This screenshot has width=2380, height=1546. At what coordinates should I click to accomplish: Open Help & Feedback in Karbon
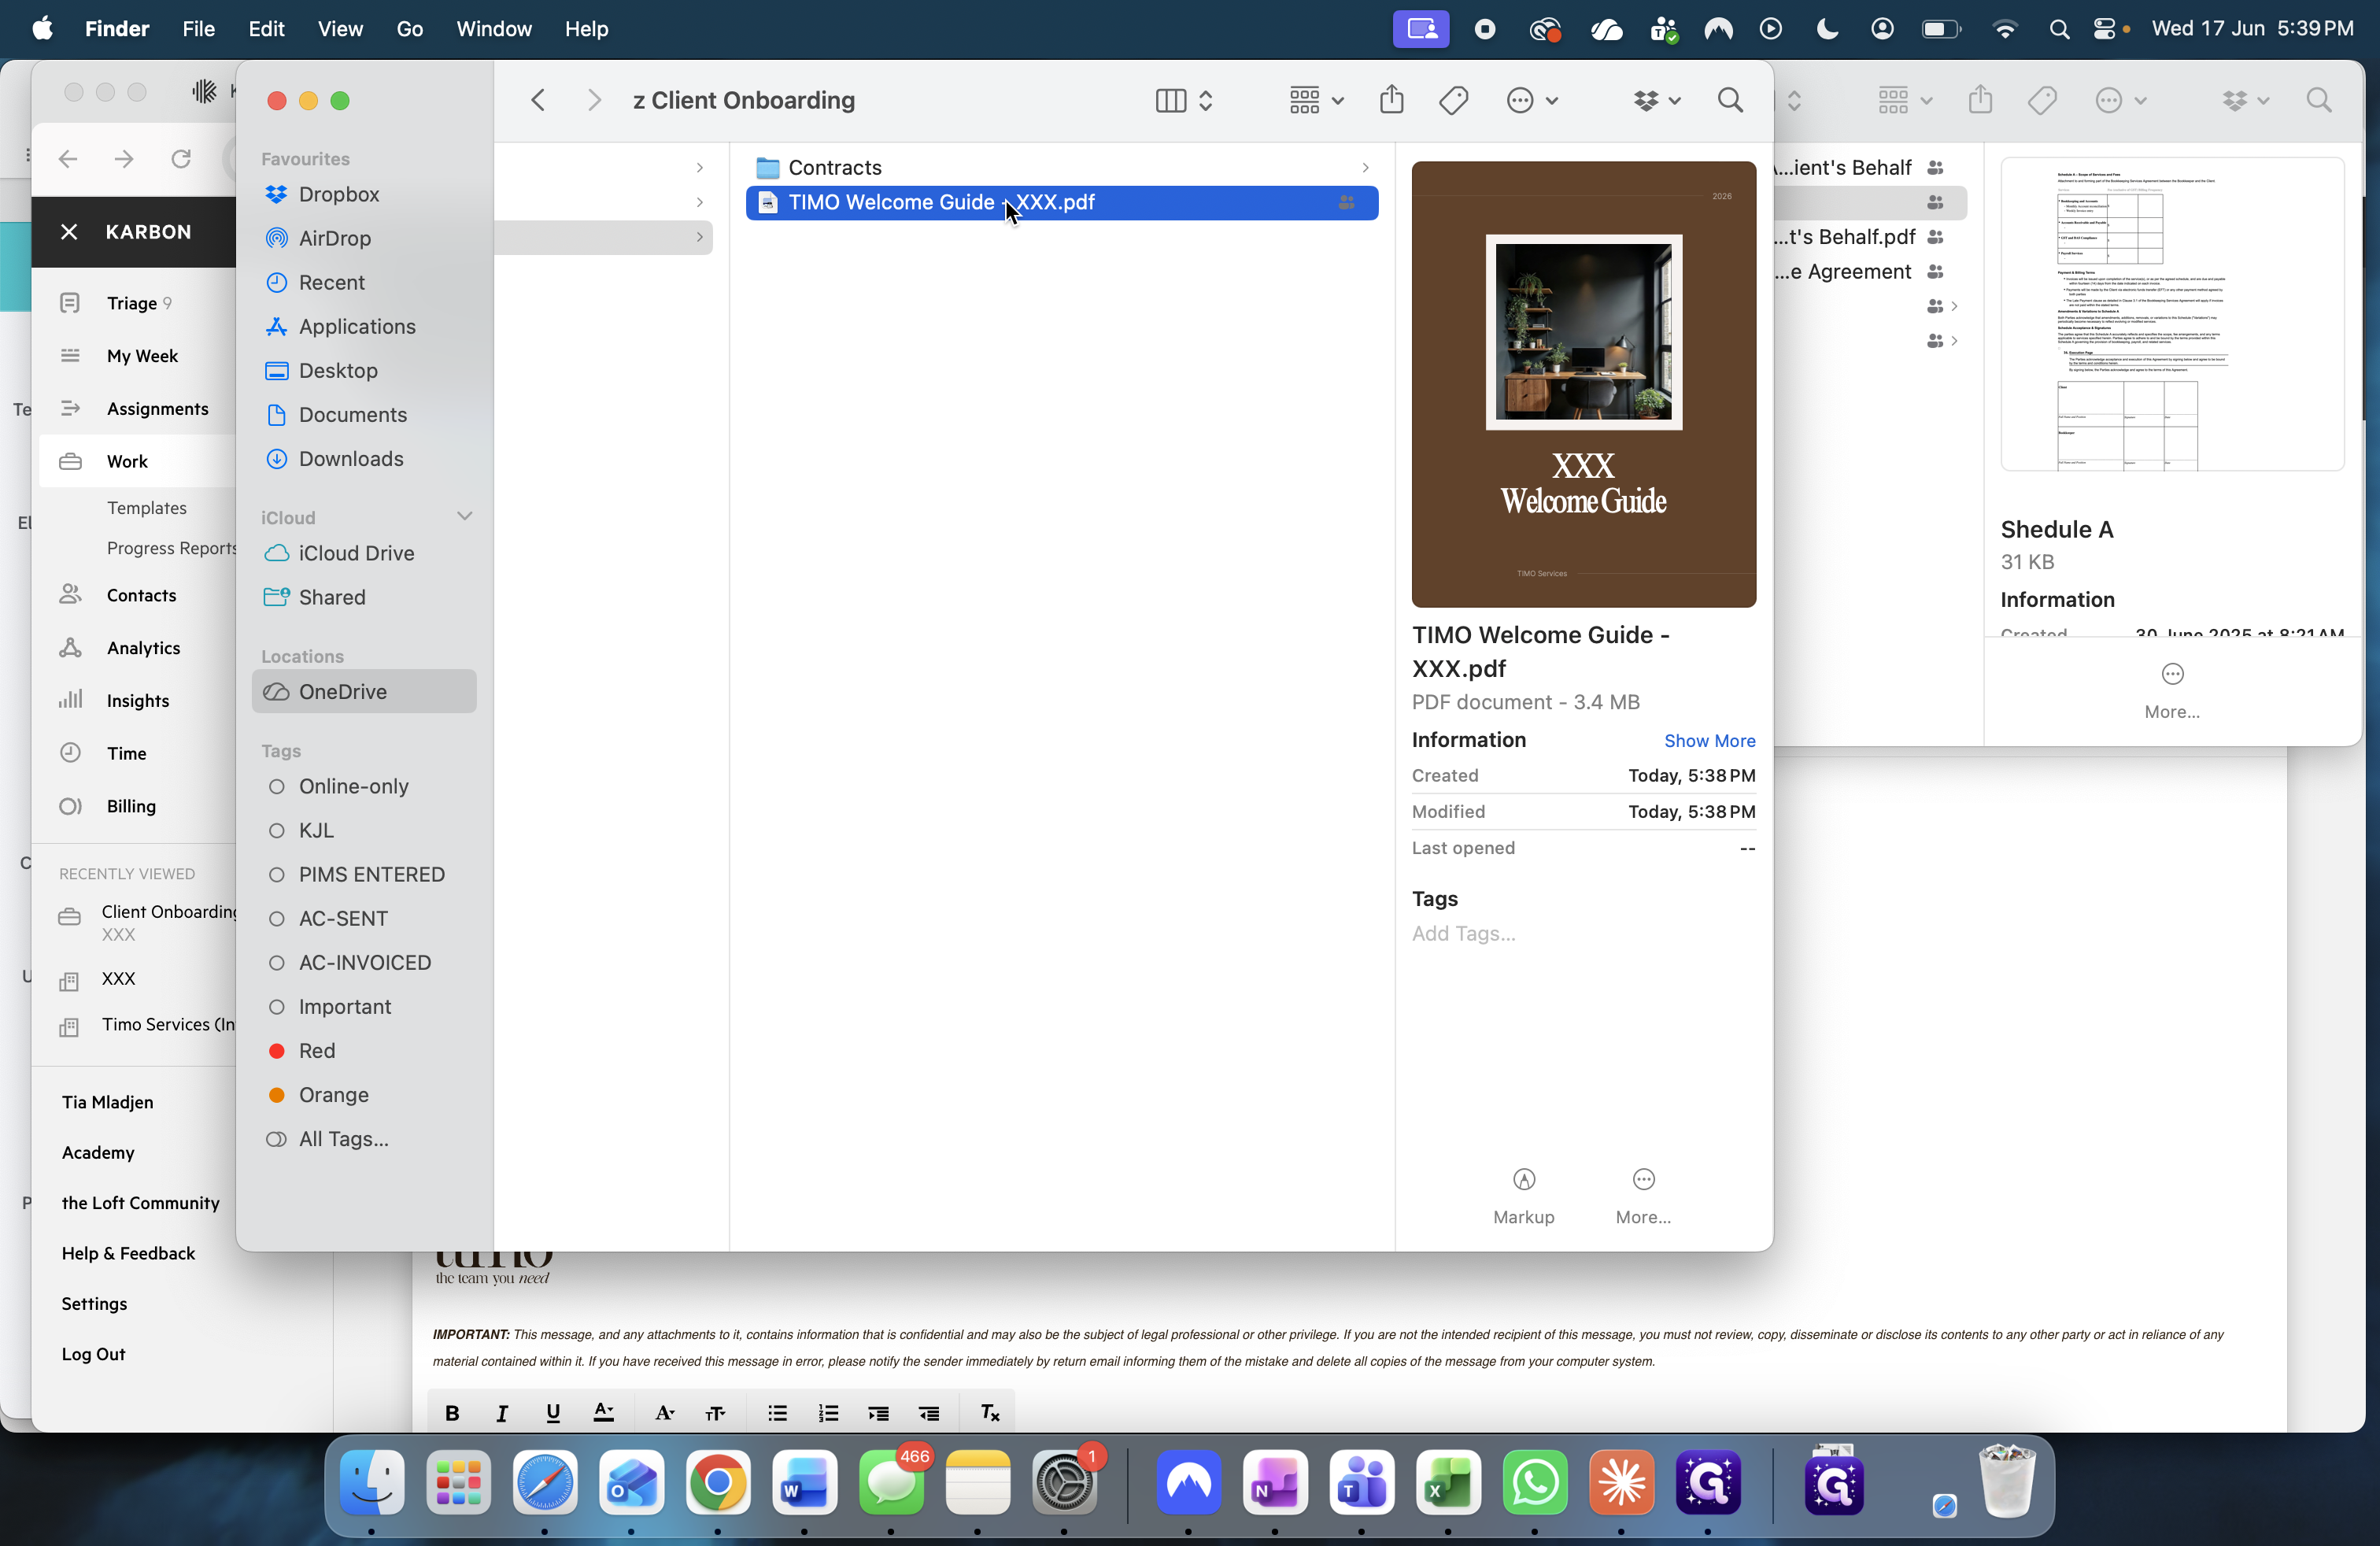pyautogui.click(x=128, y=1253)
